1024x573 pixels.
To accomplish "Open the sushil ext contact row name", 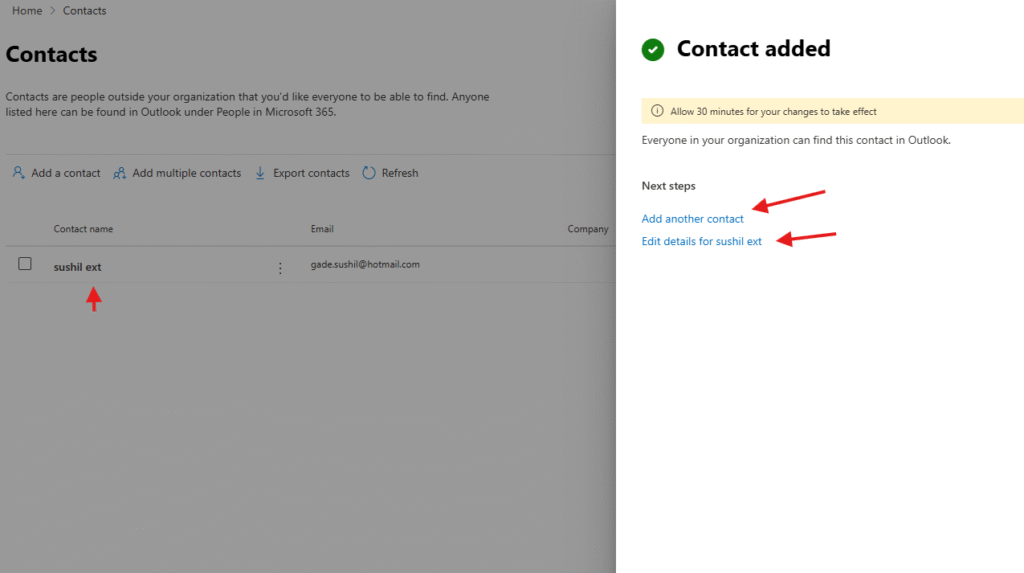I will [x=78, y=267].
